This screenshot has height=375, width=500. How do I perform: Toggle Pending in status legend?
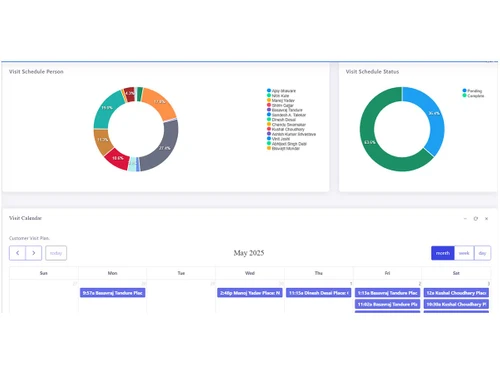[x=472, y=91]
